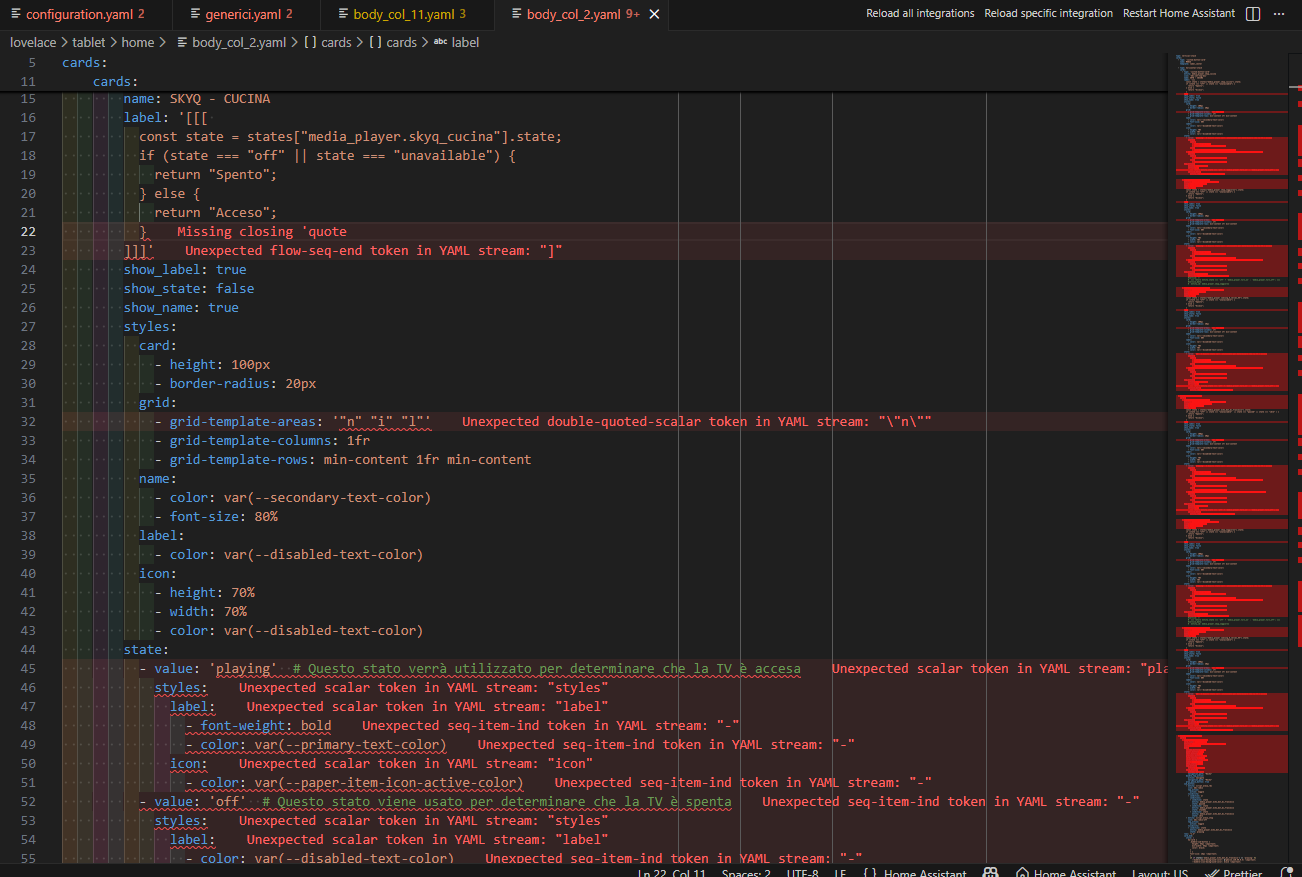
Task: Select the lovelace breadcrumb segment
Action: tap(33, 43)
